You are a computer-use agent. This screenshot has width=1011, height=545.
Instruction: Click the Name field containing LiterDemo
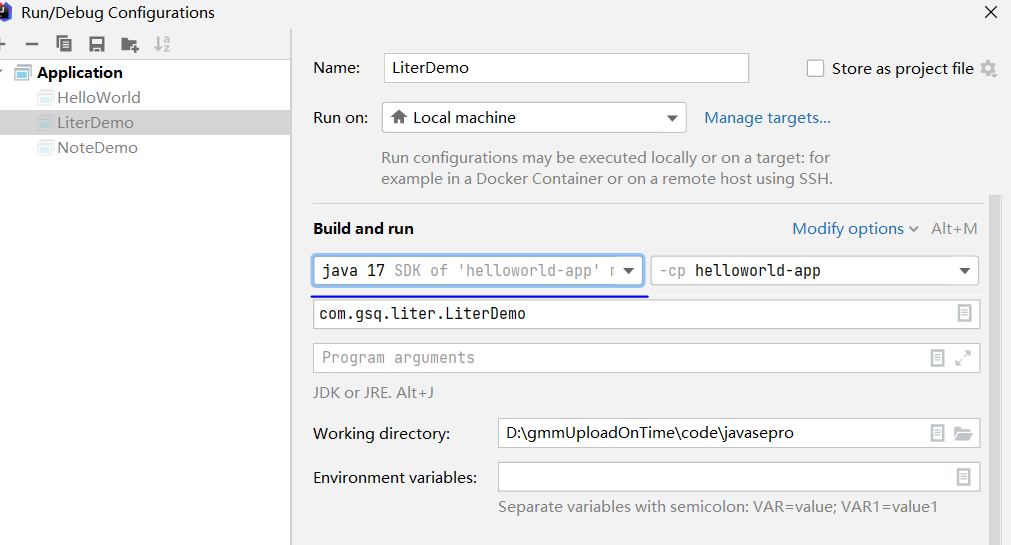click(x=565, y=68)
